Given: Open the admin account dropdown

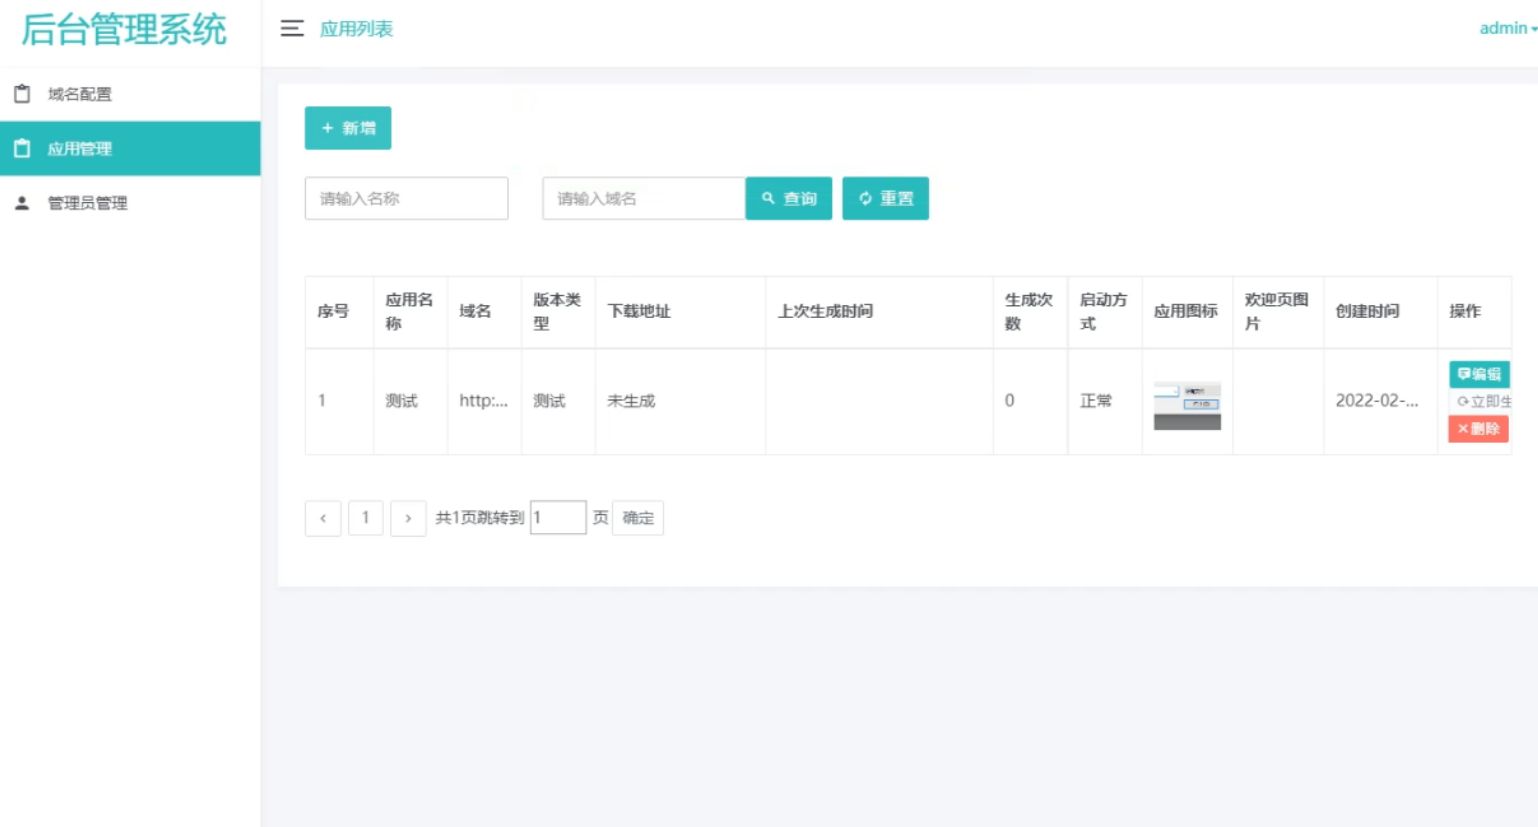Looking at the screenshot, I should tap(1504, 27).
